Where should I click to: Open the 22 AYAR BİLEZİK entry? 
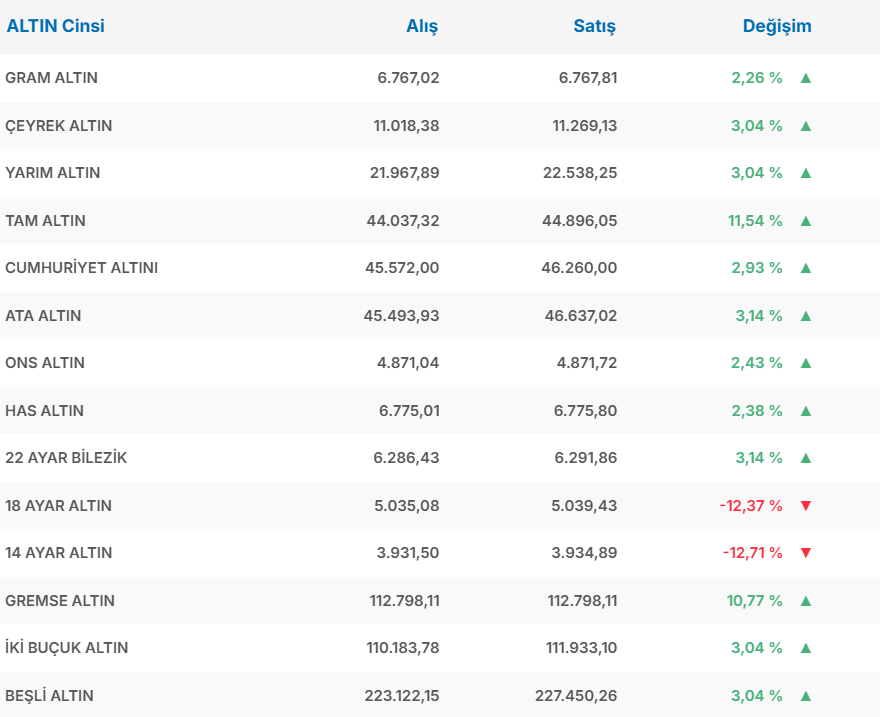click(x=66, y=458)
